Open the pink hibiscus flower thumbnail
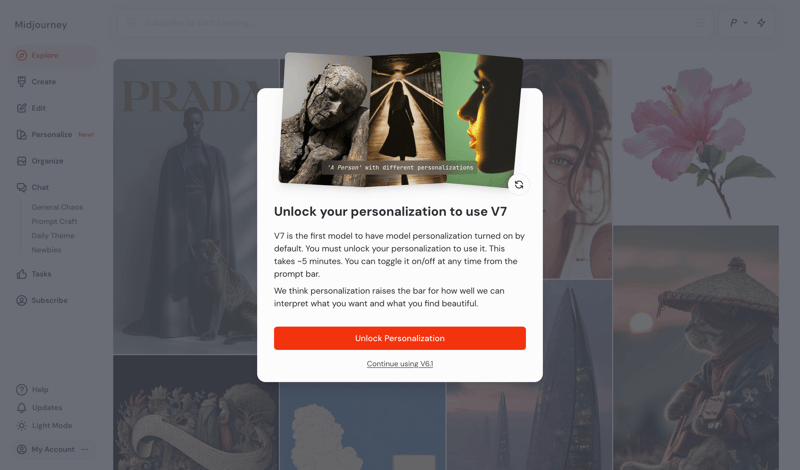 click(696, 141)
